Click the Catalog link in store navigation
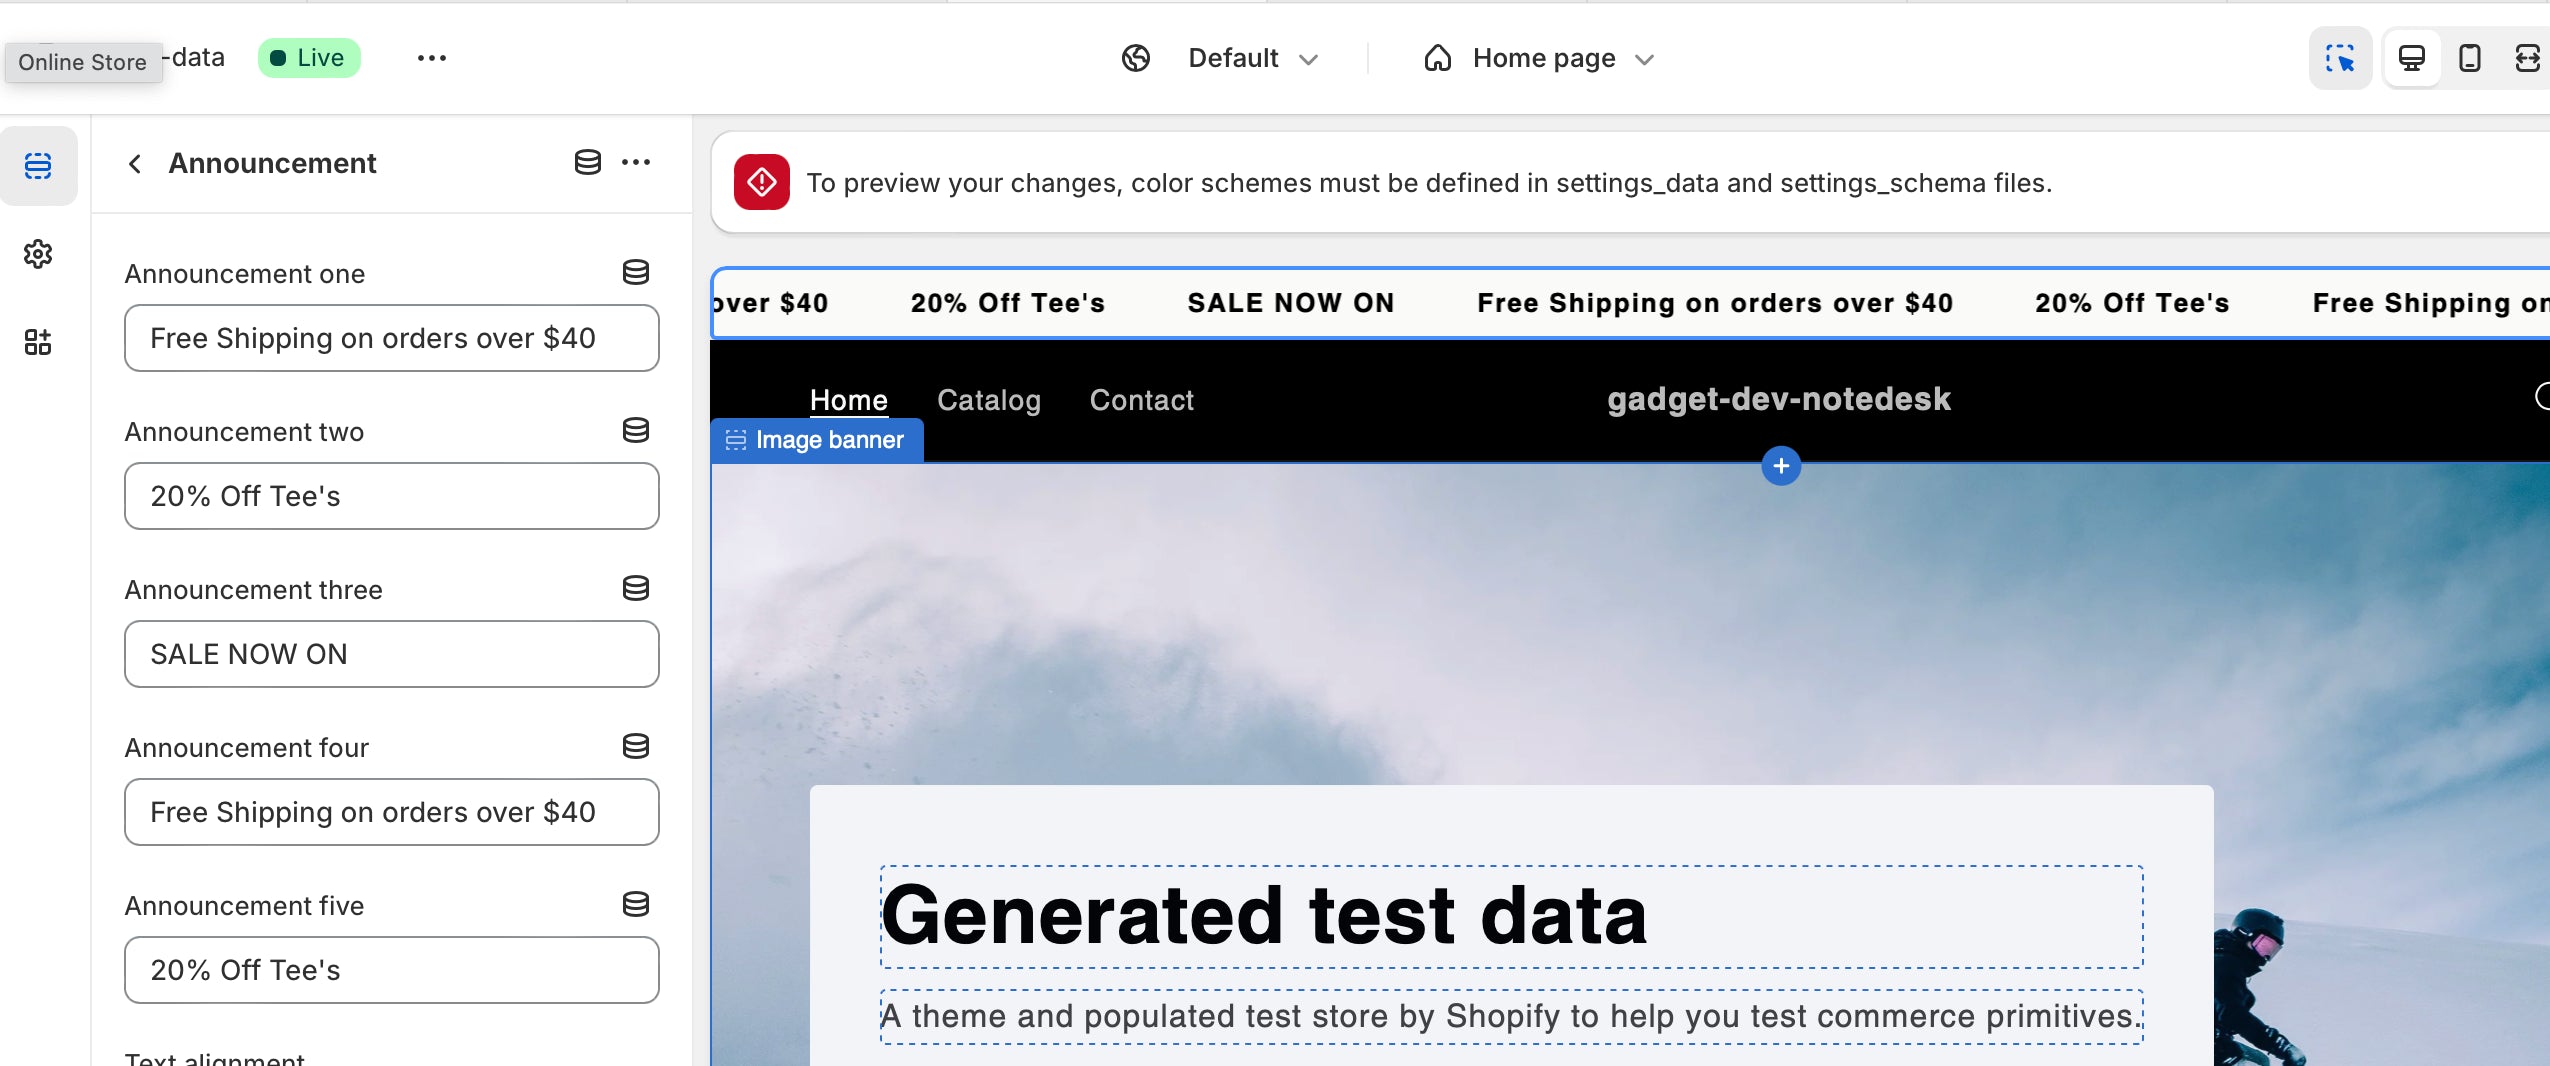The image size is (2550, 1066). [988, 400]
